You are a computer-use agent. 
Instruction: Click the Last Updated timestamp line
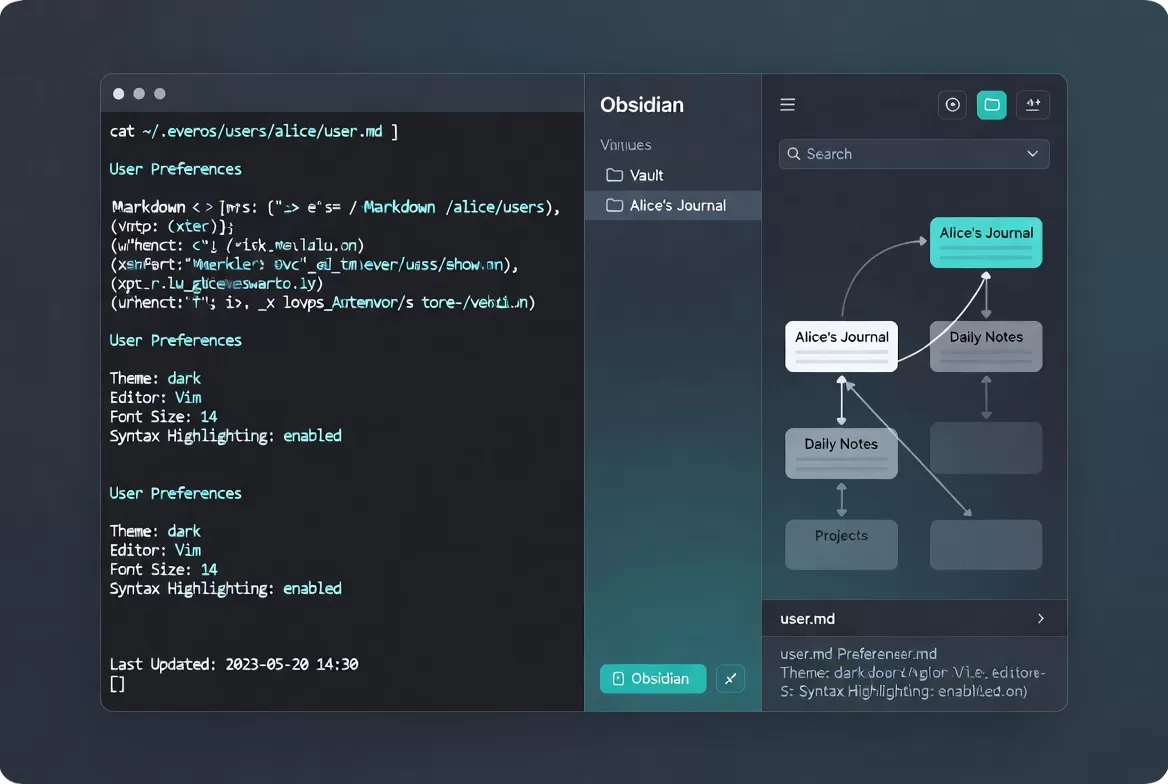click(x=234, y=664)
